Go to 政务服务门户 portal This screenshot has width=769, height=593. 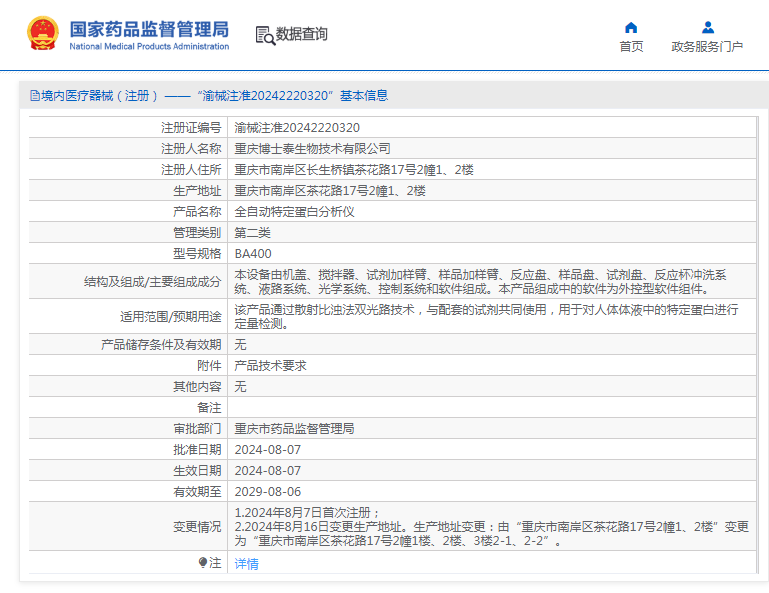tap(707, 46)
